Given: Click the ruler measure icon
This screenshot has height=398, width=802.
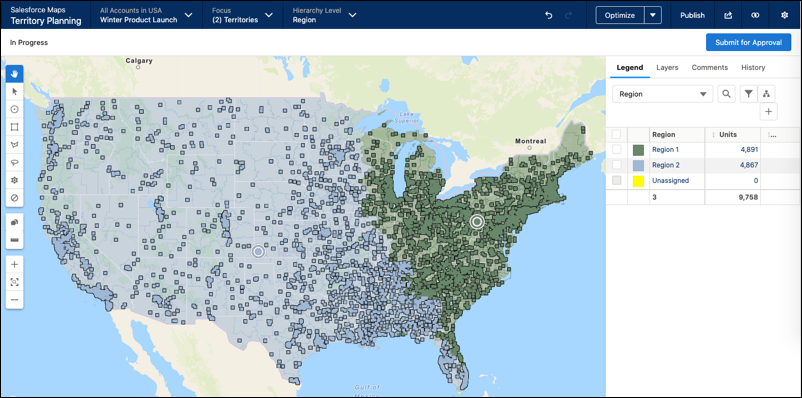Looking at the screenshot, I should (x=14, y=239).
